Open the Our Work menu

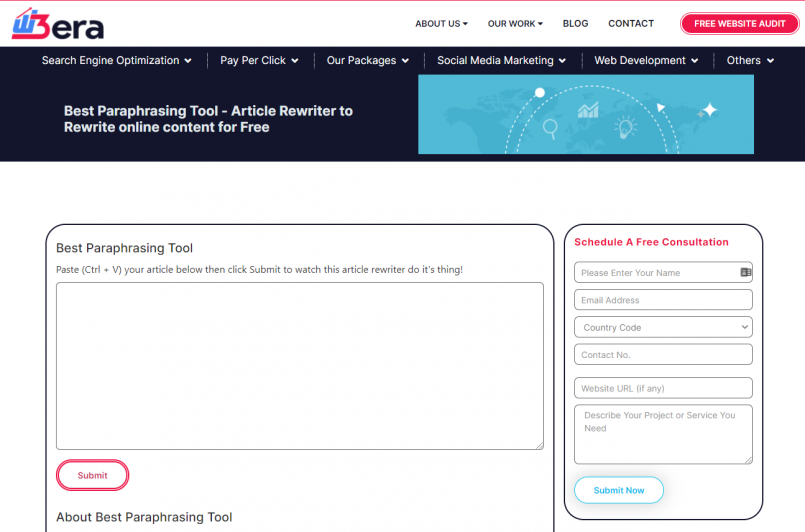tap(515, 24)
